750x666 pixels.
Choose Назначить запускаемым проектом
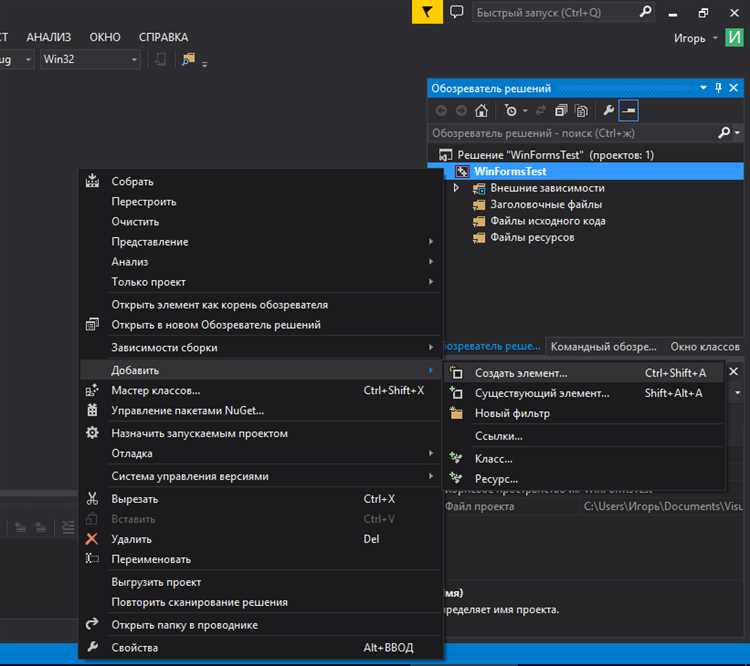click(x=261, y=433)
